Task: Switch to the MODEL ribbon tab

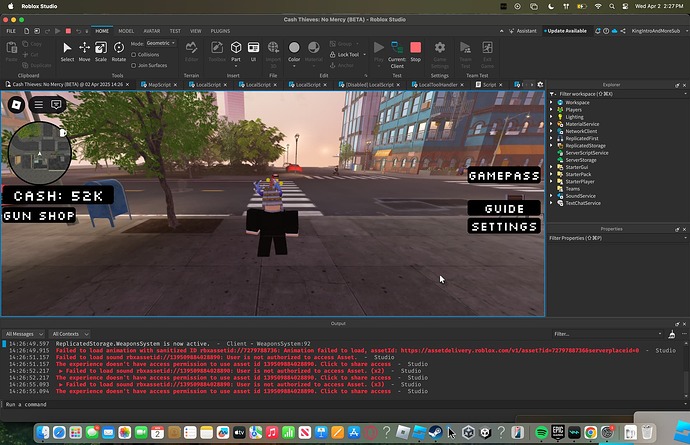Action: point(126,31)
